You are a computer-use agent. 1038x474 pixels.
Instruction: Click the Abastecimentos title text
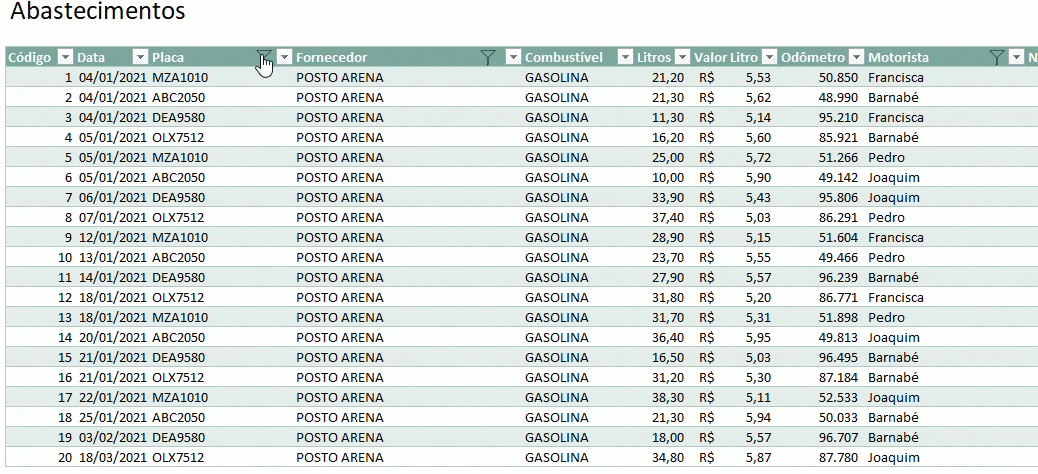point(96,13)
